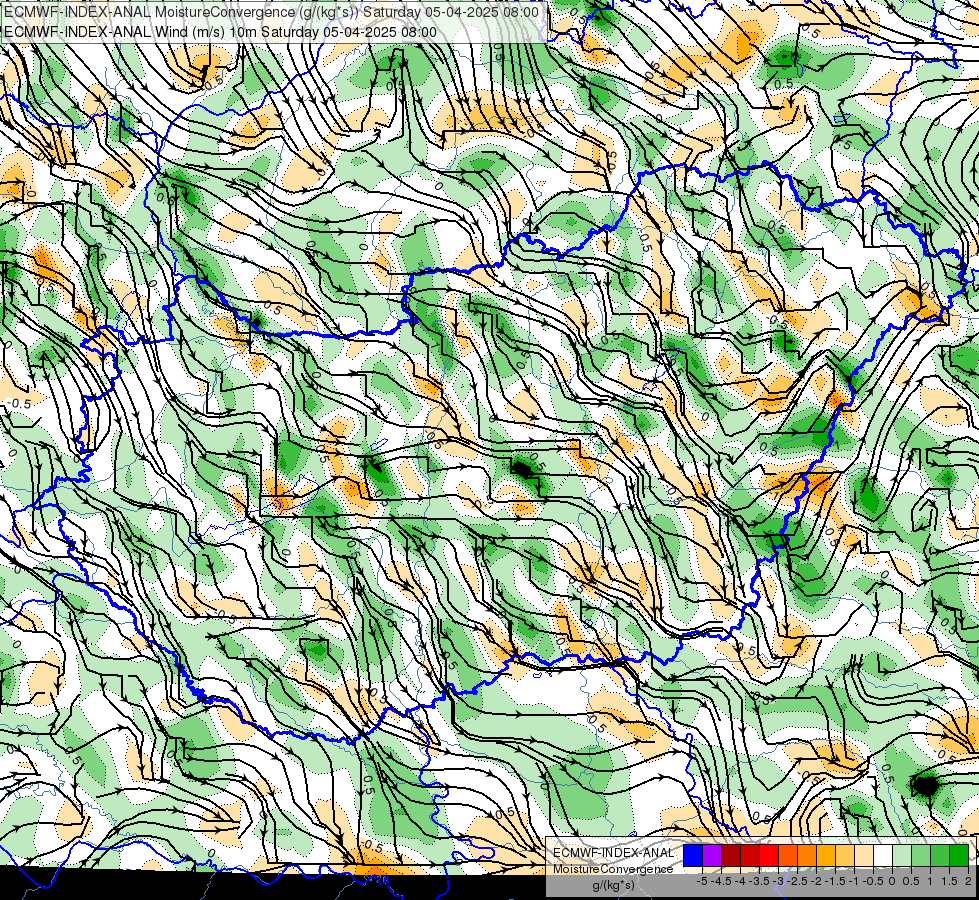
Task: Select legend swatch between 0 and 0.5
Action: coord(902,856)
